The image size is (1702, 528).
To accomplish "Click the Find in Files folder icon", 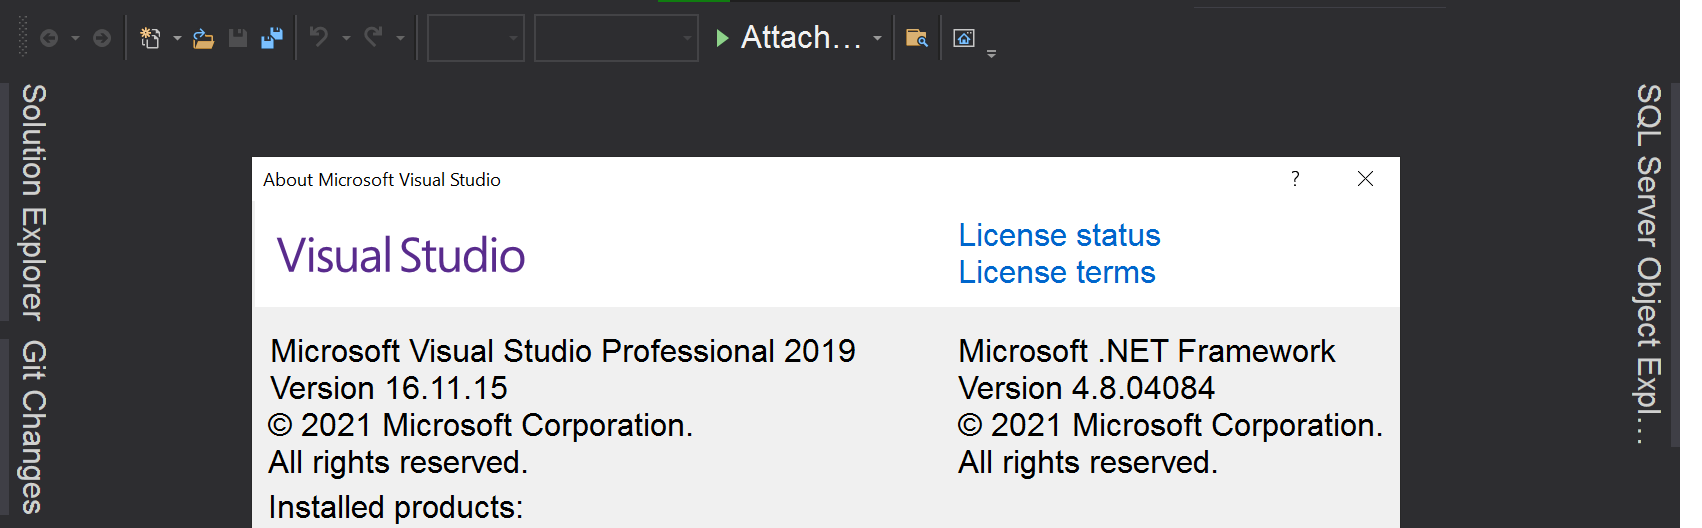I will (x=917, y=38).
